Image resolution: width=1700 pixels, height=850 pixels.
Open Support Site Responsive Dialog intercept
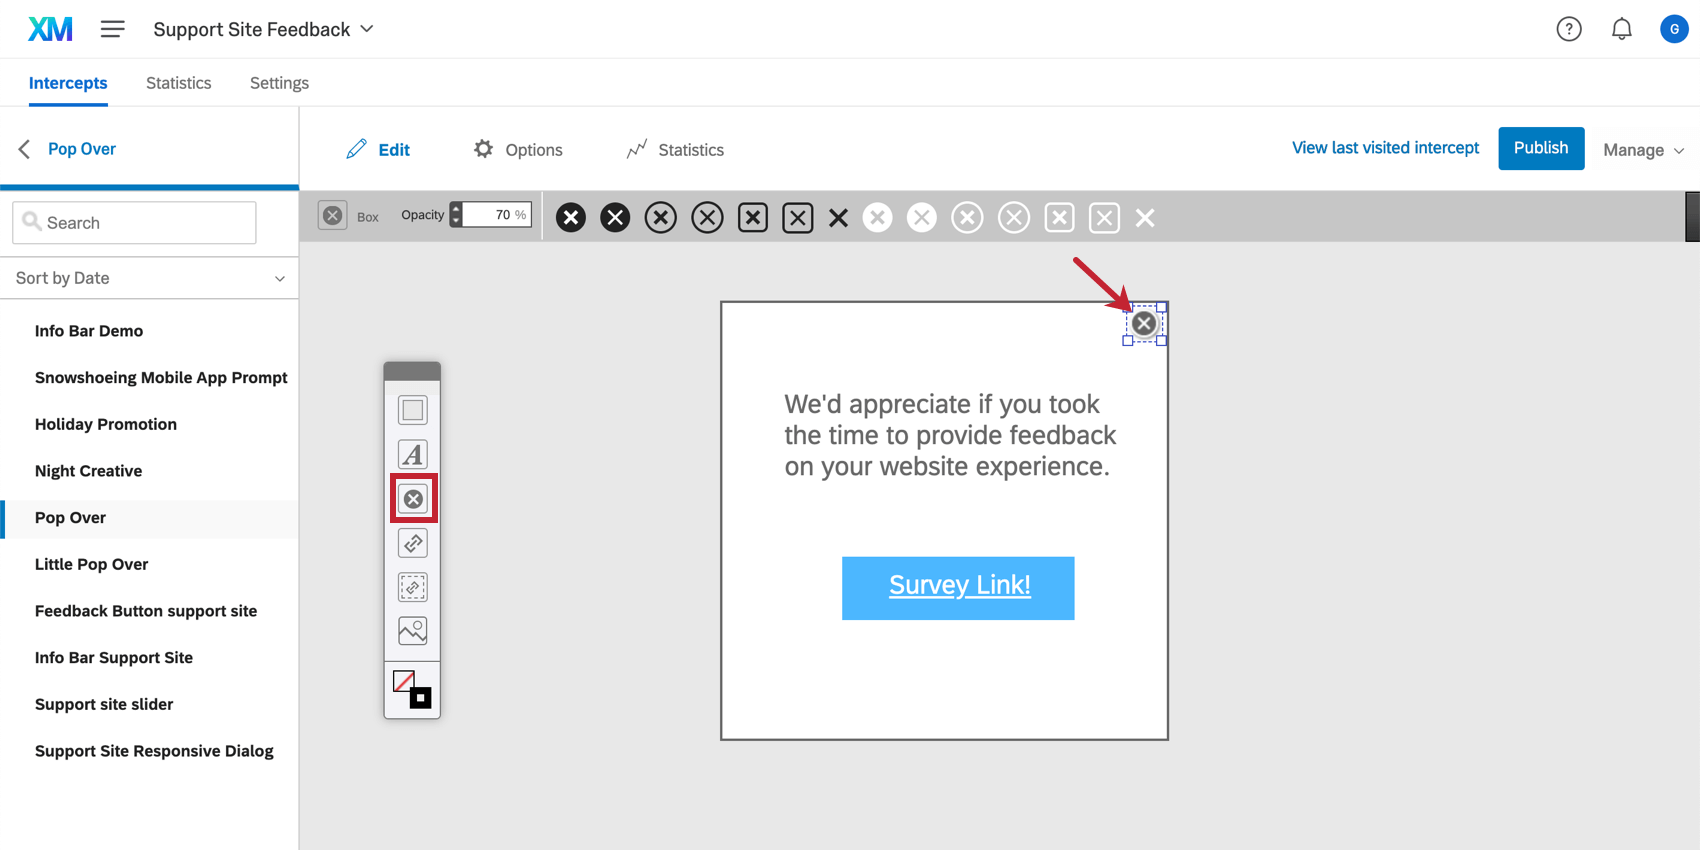pos(154,751)
